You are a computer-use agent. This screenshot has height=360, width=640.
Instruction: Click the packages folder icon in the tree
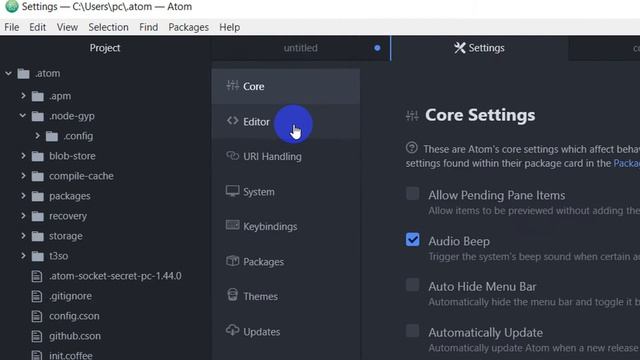(x=38, y=196)
